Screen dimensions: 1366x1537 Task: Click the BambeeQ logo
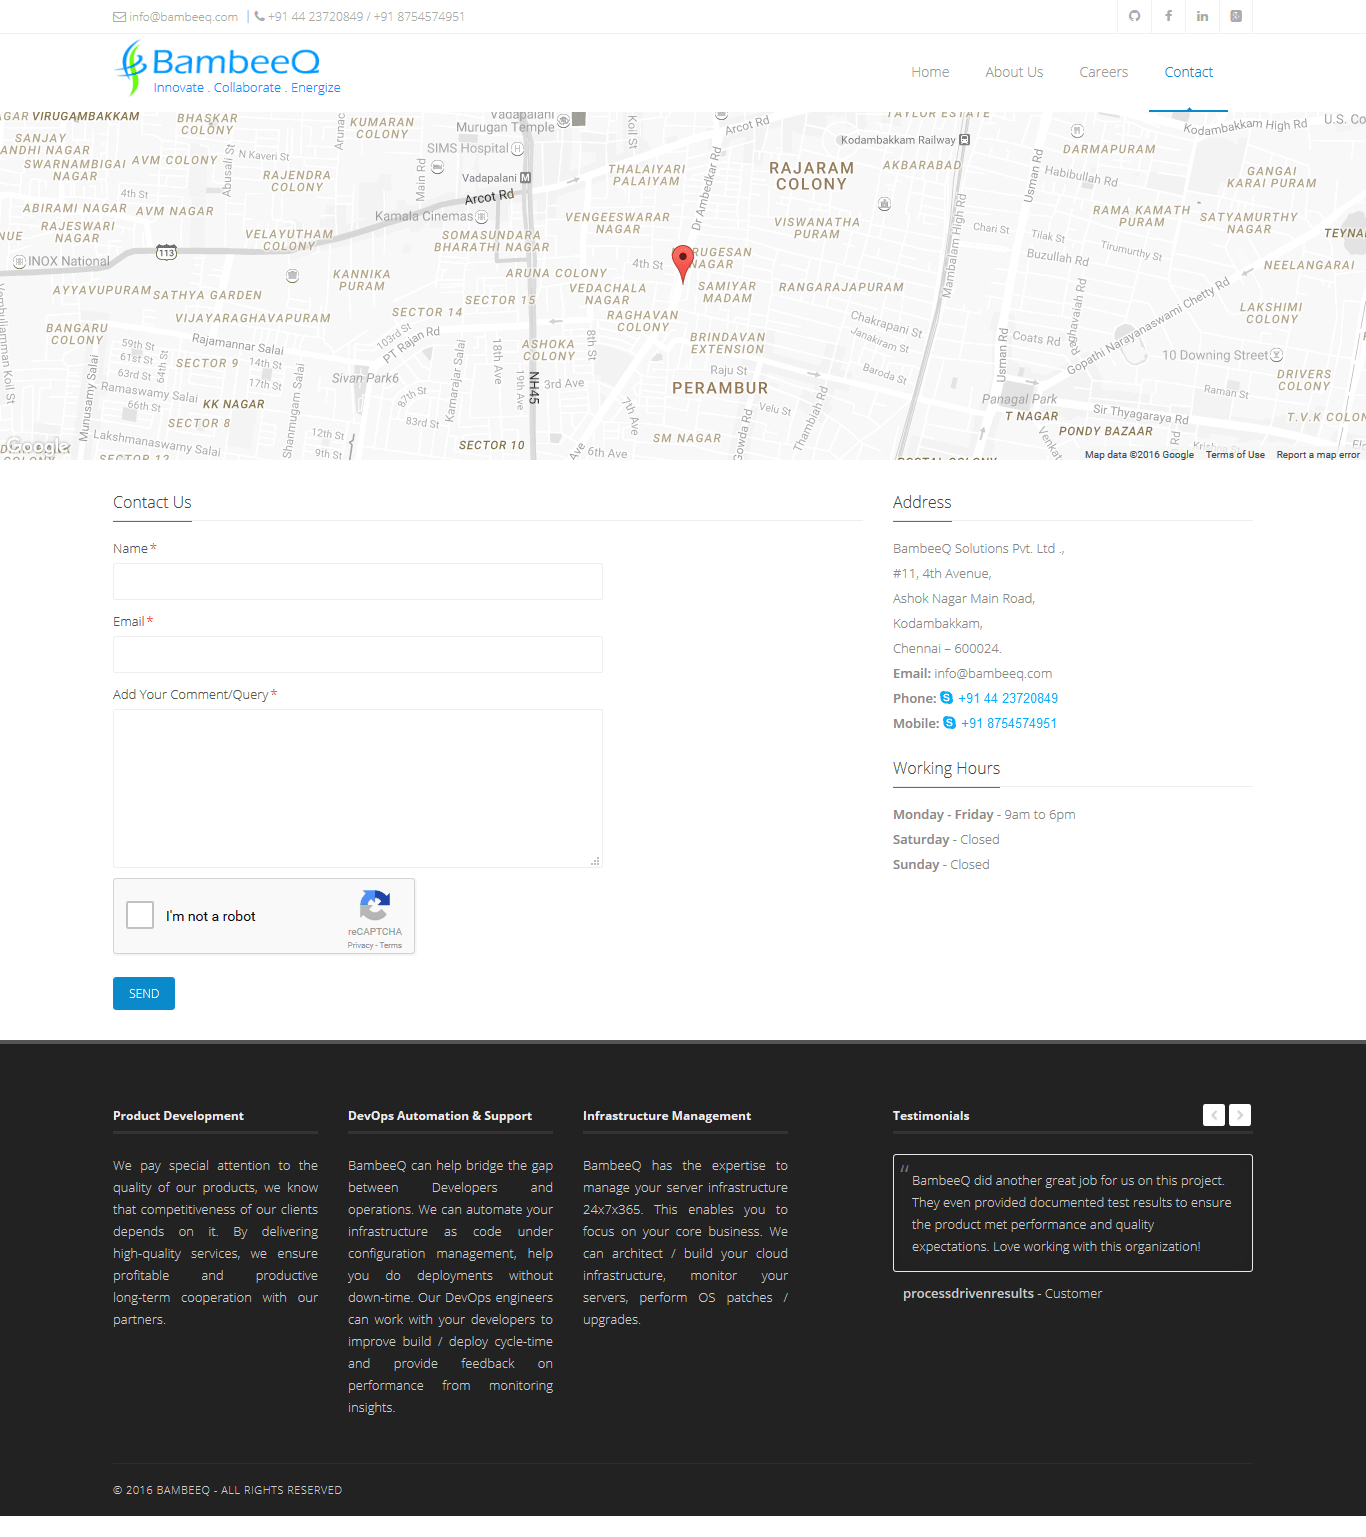[x=230, y=67]
